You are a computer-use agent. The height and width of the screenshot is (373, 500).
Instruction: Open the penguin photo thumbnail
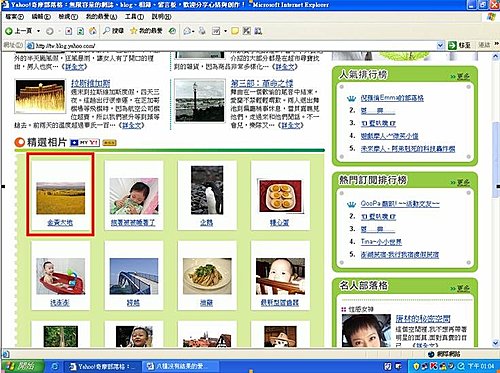pyautogui.click(x=207, y=190)
